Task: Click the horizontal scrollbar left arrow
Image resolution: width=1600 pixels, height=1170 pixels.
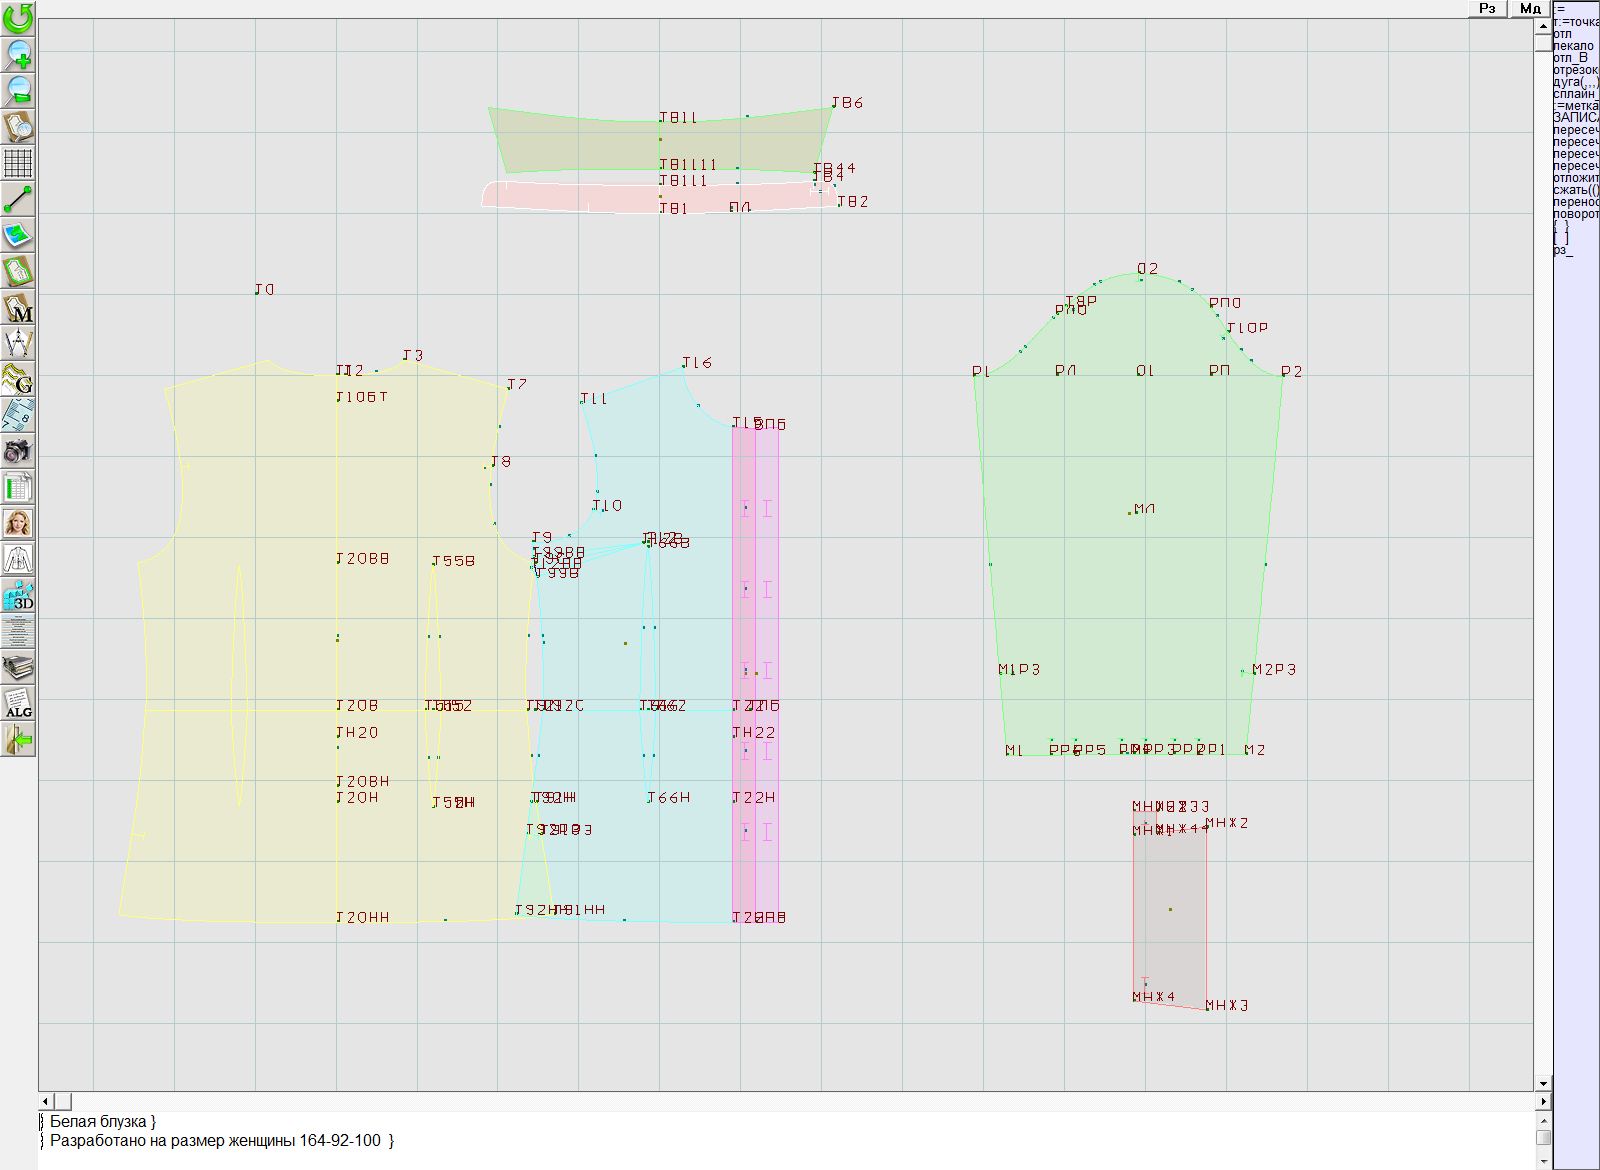Action: (45, 1101)
